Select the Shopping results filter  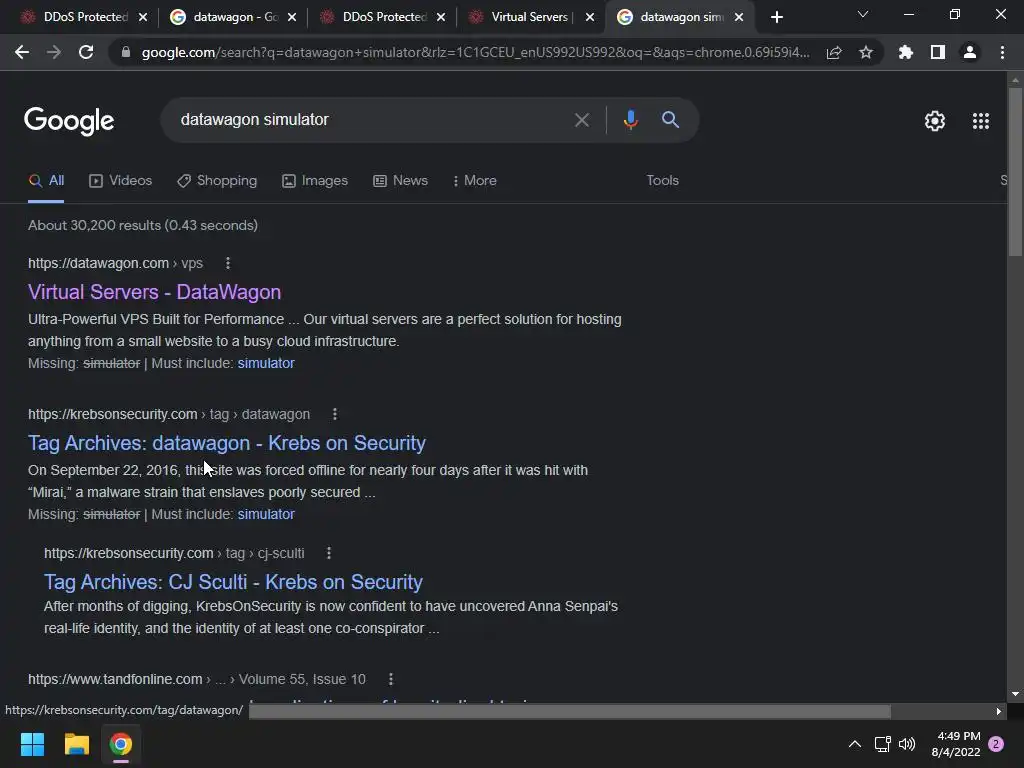(x=217, y=181)
